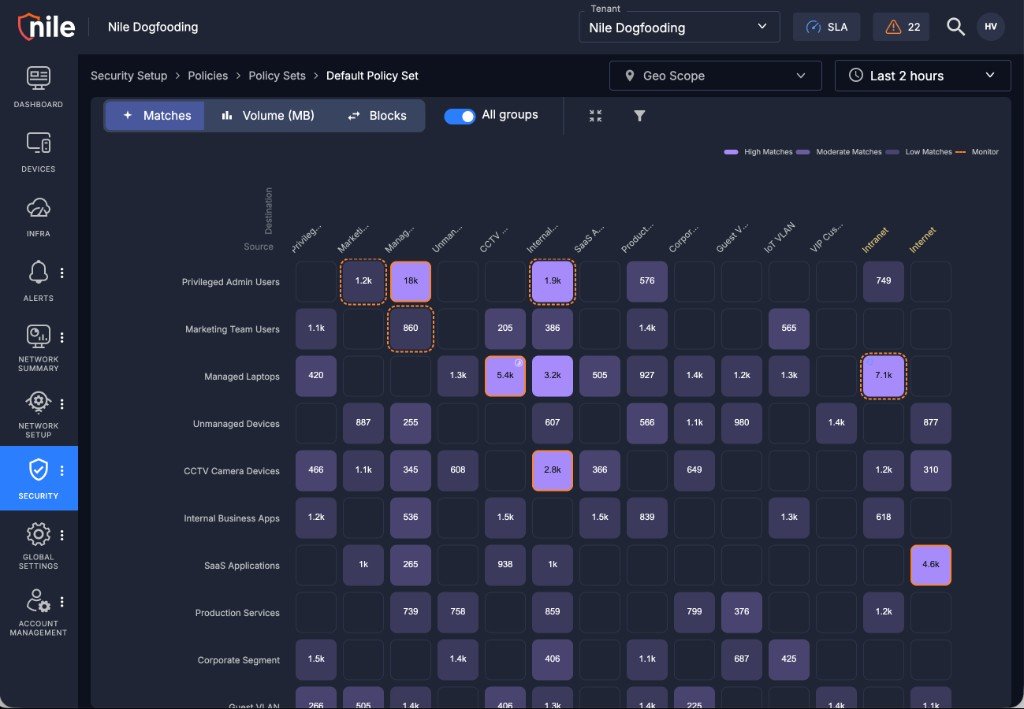Open Global Settings gear icon
The width and height of the screenshot is (1024, 709).
[38, 535]
